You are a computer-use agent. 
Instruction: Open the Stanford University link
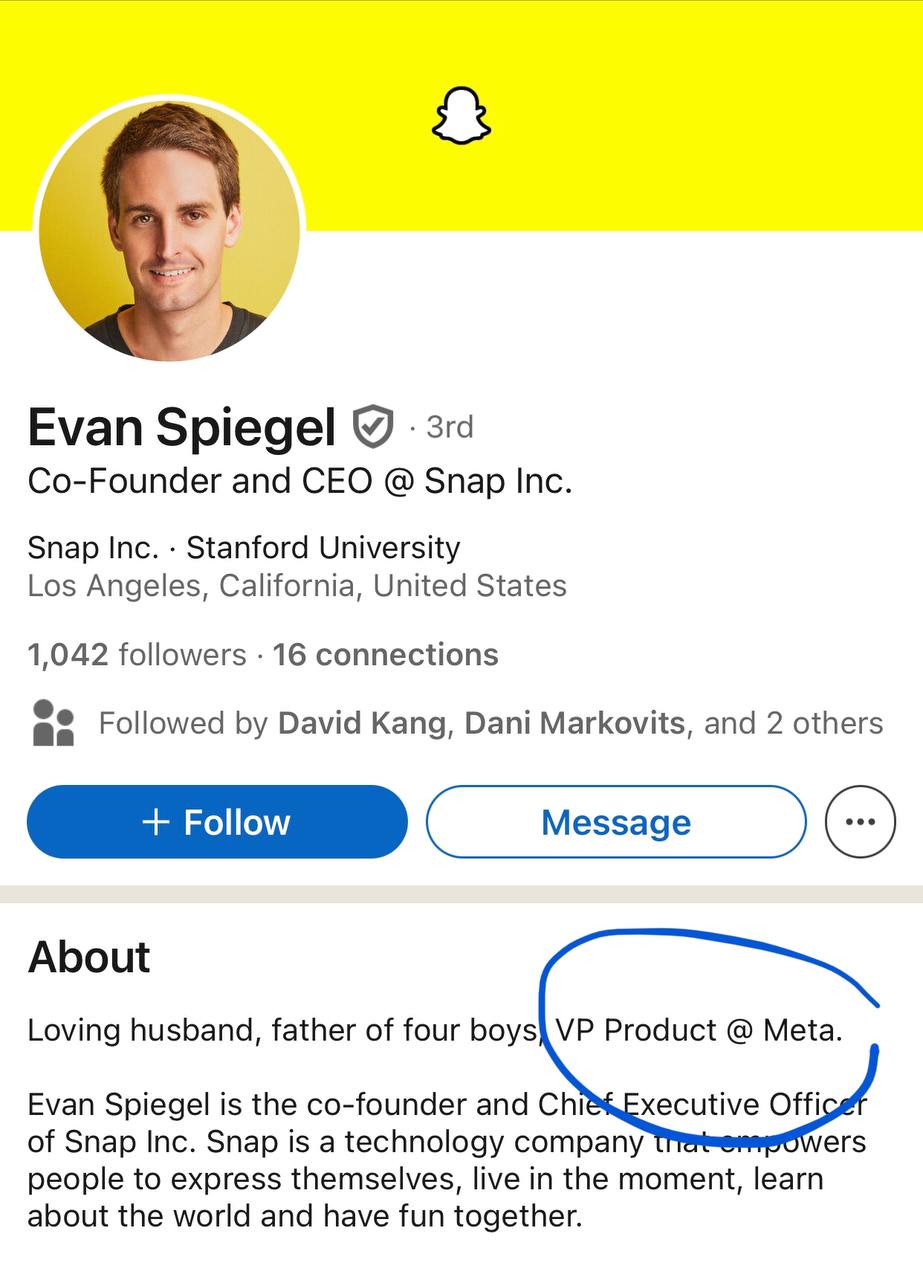tap(324, 547)
